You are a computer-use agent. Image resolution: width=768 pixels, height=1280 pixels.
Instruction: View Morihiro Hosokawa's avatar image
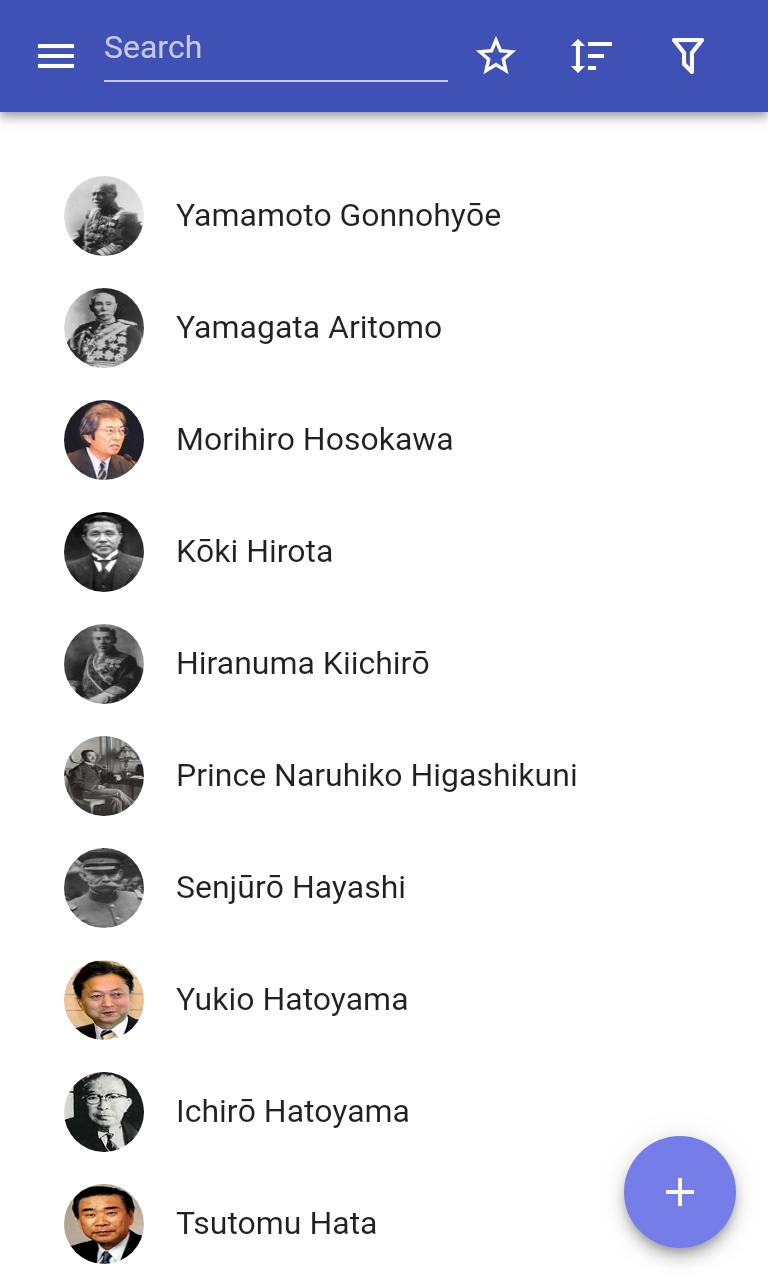pyautogui.click(x=104, y=440)
